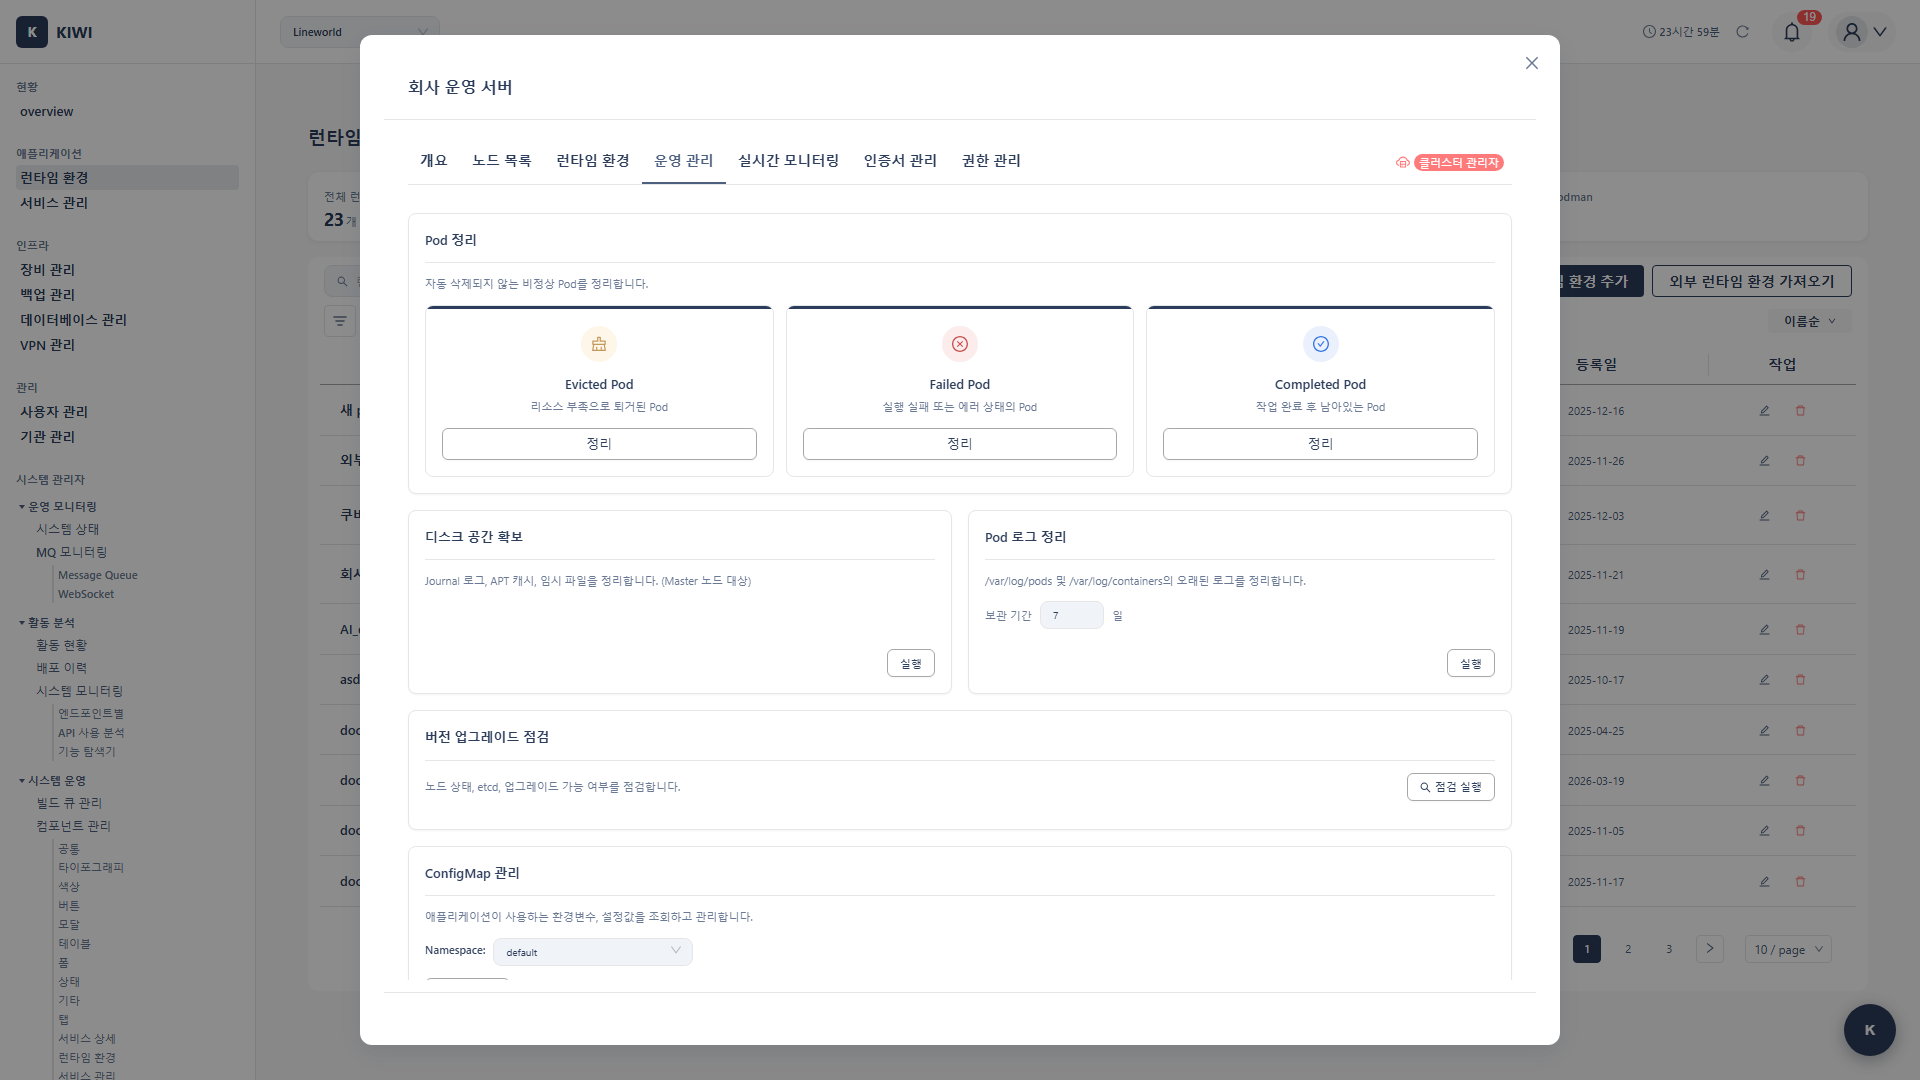1920x1080 pixels.
Task: Click 정리 under Failed Pod
Action: (x=960, y=444)
